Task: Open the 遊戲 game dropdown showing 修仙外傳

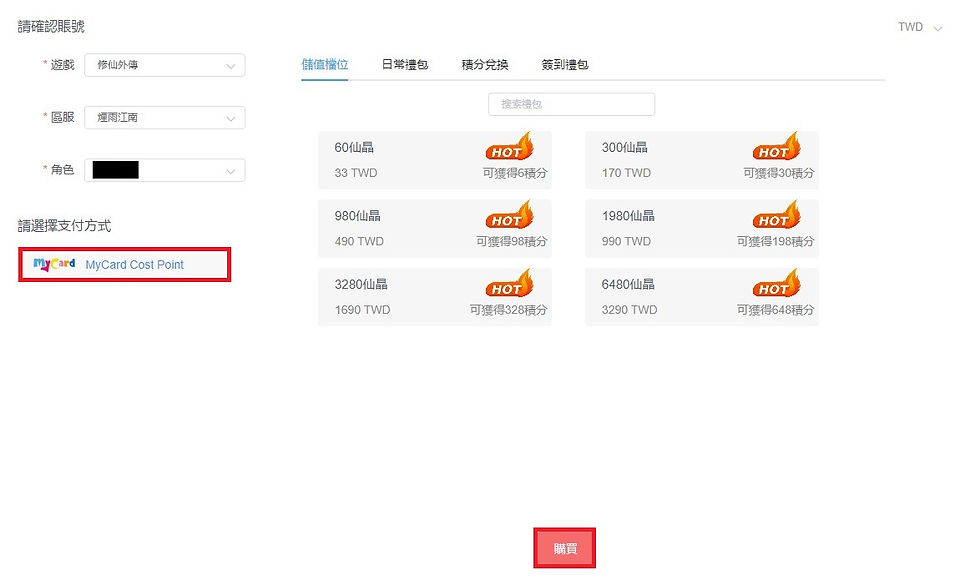Action: point(164,65)
